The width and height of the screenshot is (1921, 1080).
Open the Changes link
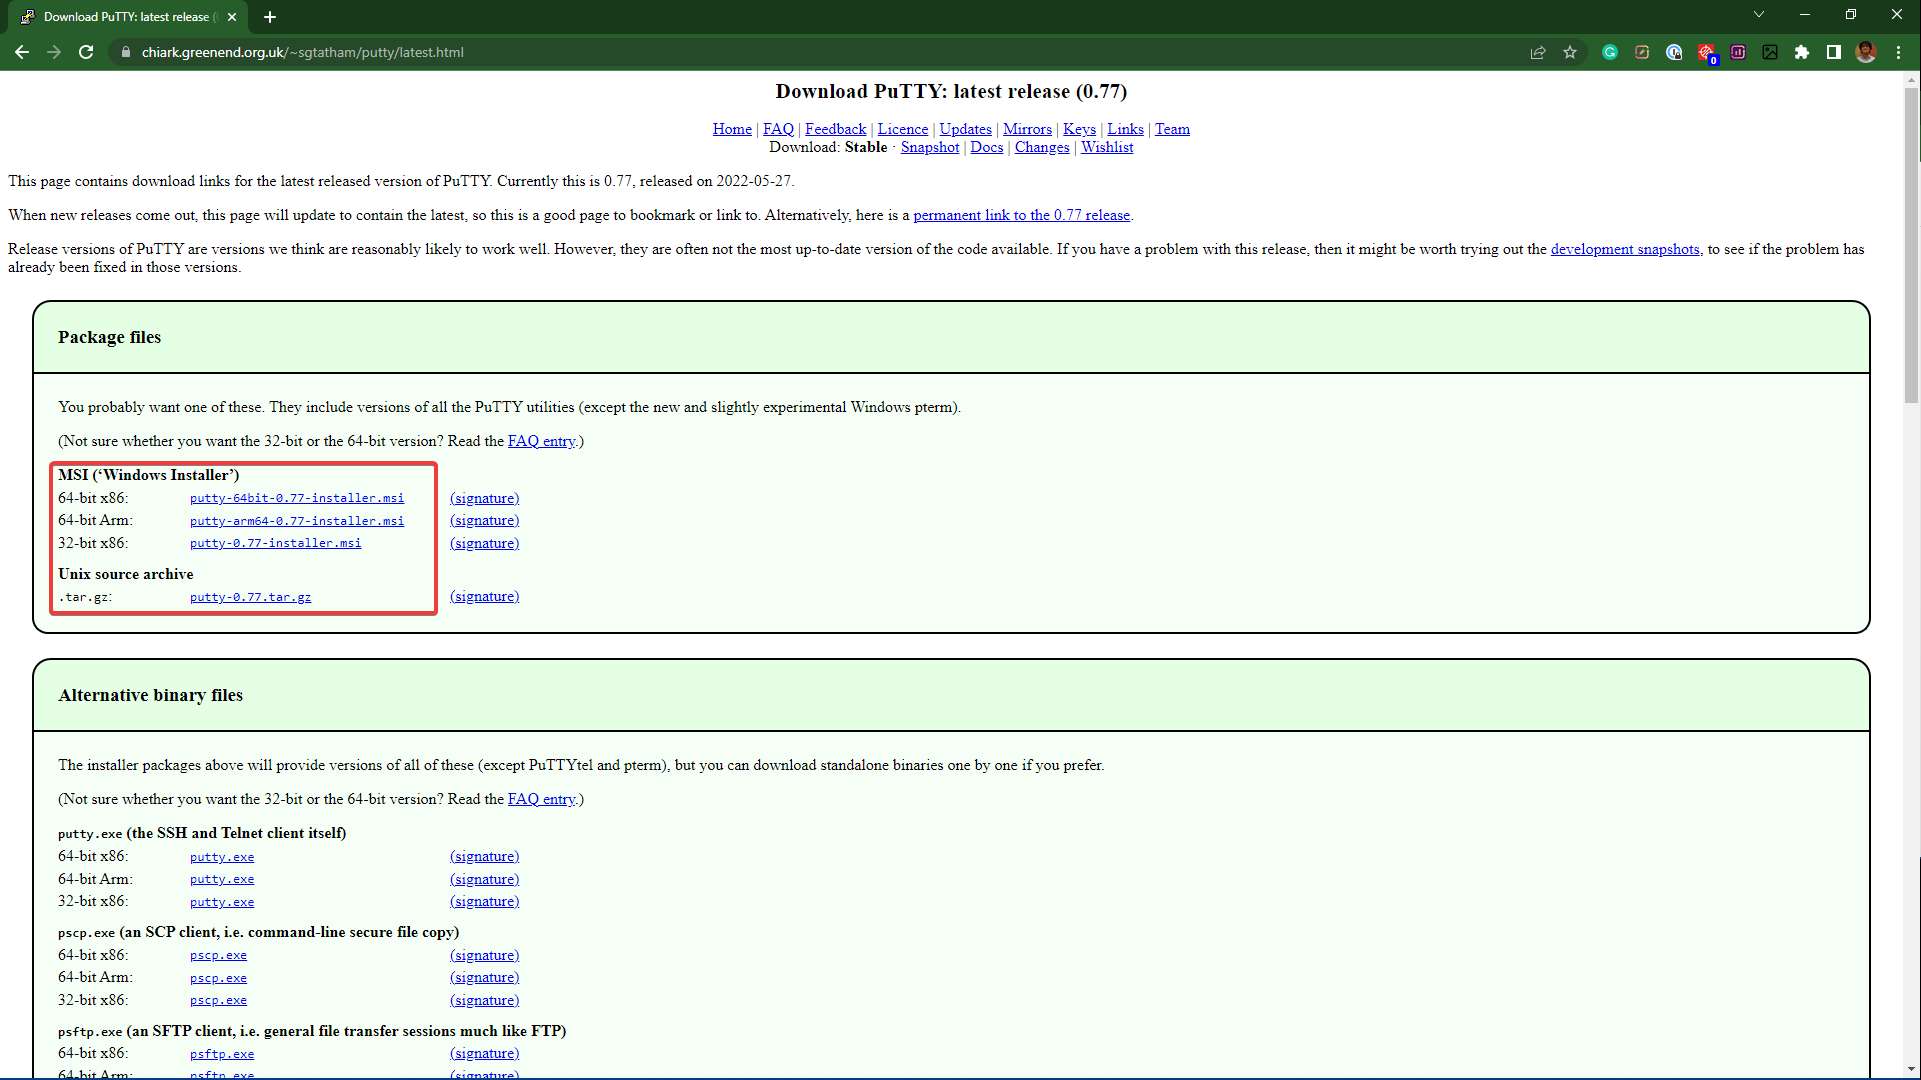click(1042, 147)
